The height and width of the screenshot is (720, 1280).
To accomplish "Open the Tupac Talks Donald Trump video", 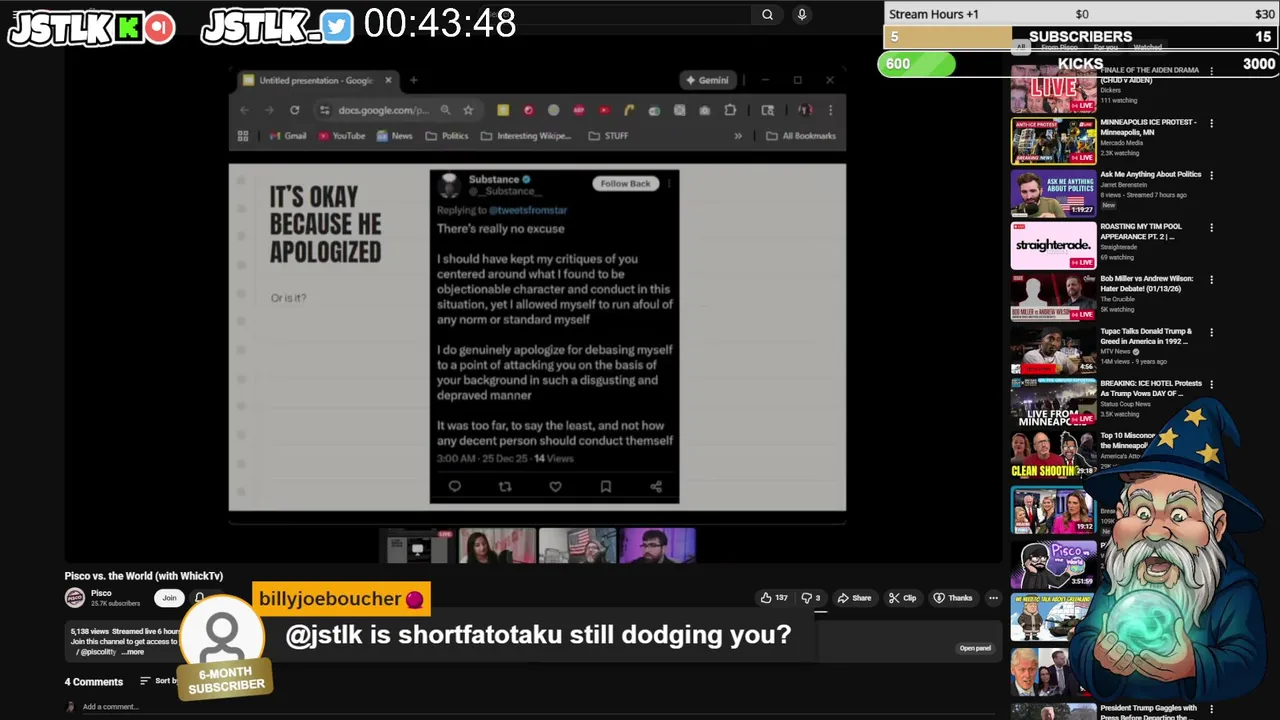I will tap(1053, 350).
